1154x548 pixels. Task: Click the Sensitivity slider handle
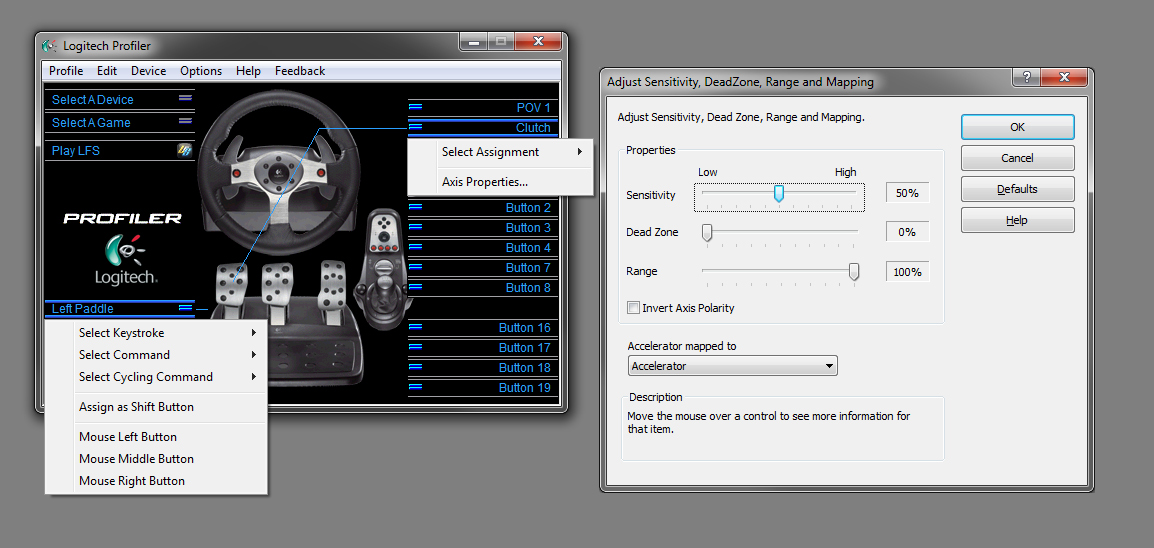click(x=779, y=194)
